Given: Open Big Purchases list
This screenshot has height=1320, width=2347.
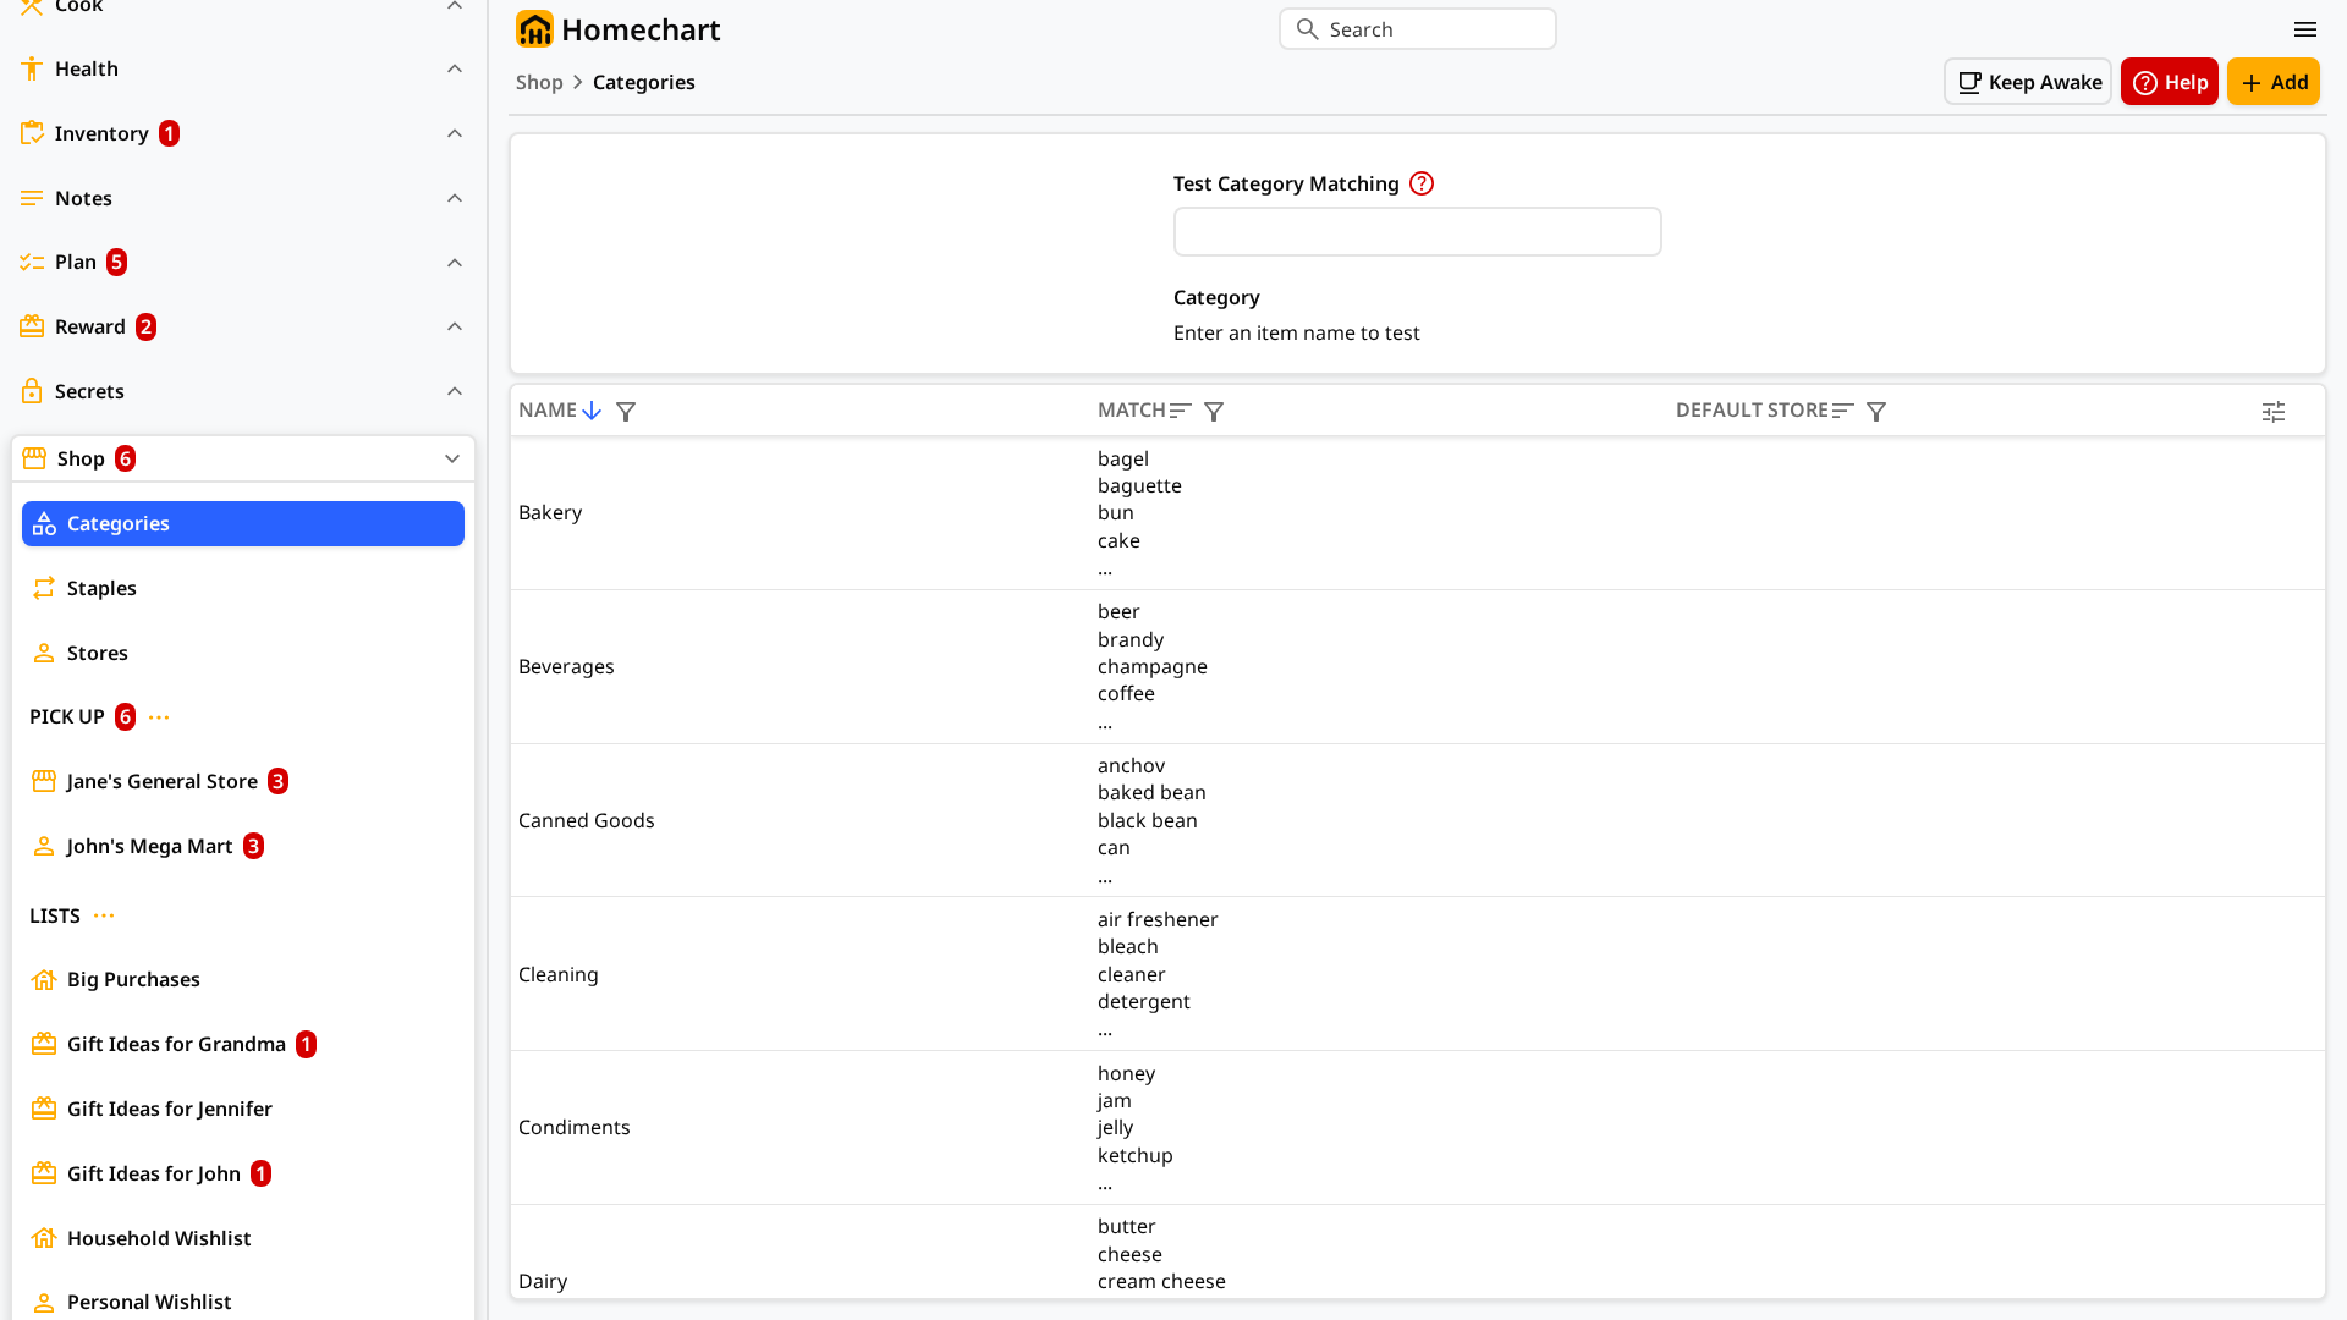Looking at the screenshot, I should 243,979.
